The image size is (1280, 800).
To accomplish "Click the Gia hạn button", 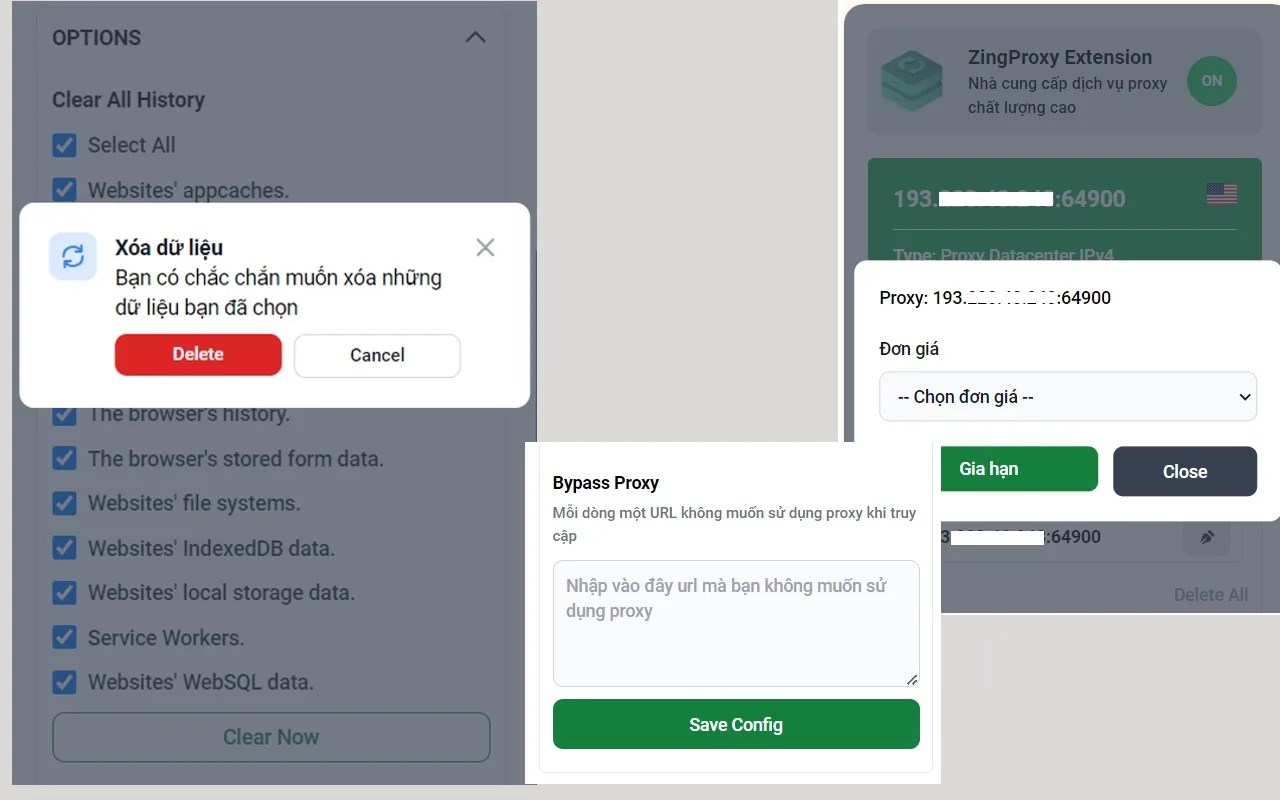I will pos(989,469).
